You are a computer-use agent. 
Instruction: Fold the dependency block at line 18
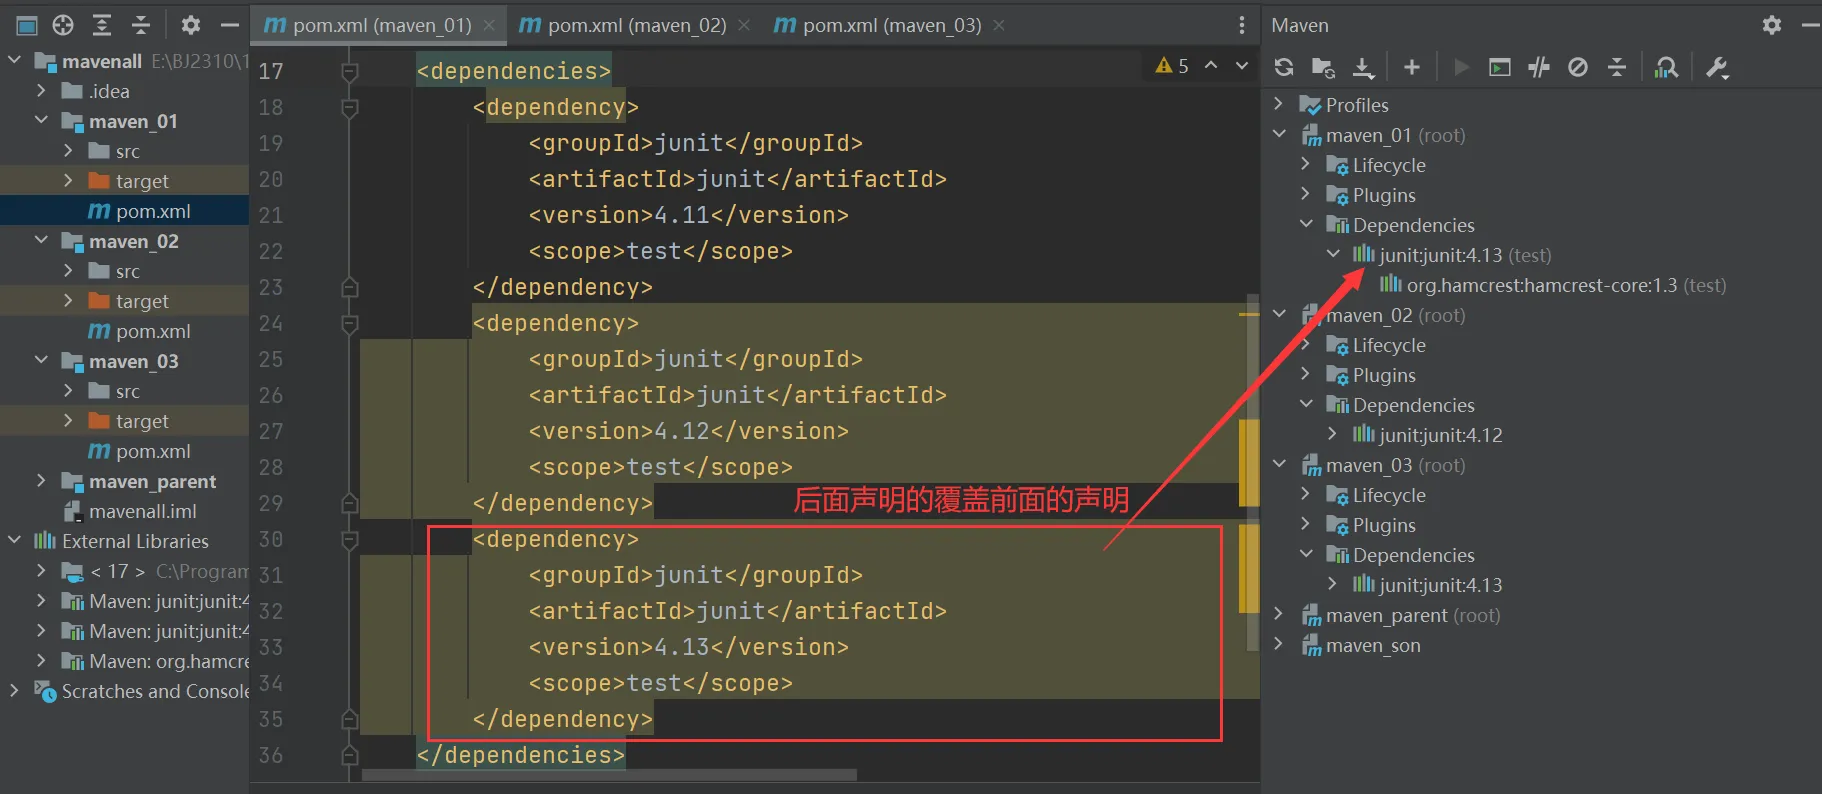pyautogui.click(x=350, y=107)
